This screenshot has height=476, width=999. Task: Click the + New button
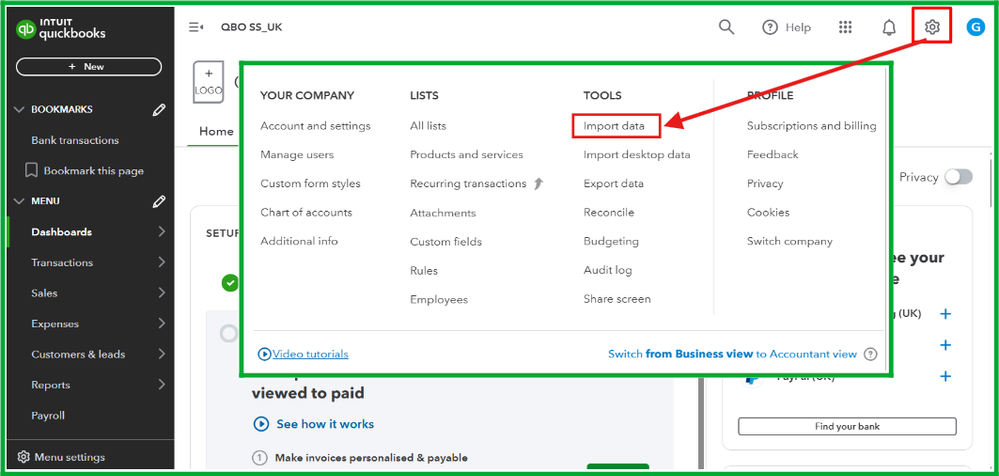click(88, 66)
